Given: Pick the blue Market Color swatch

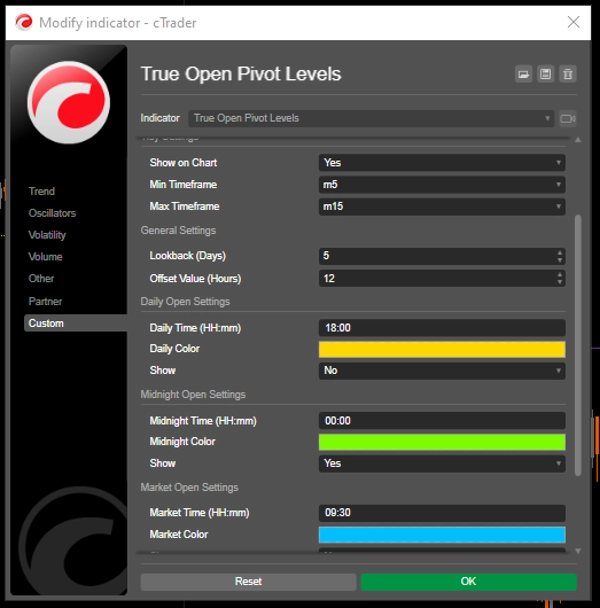Looking at the screenshot, I should tap(442, 535).
